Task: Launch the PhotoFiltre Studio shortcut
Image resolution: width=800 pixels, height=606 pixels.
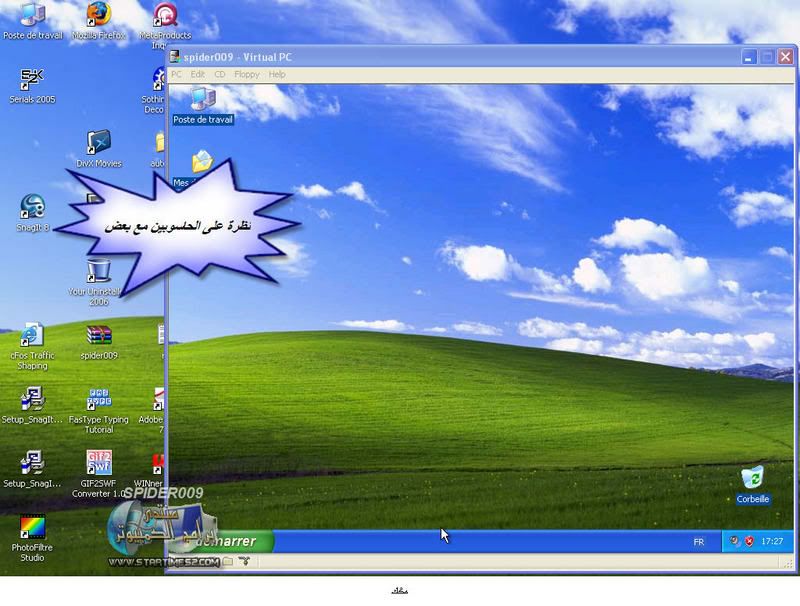Action: [x=32, y=539]
